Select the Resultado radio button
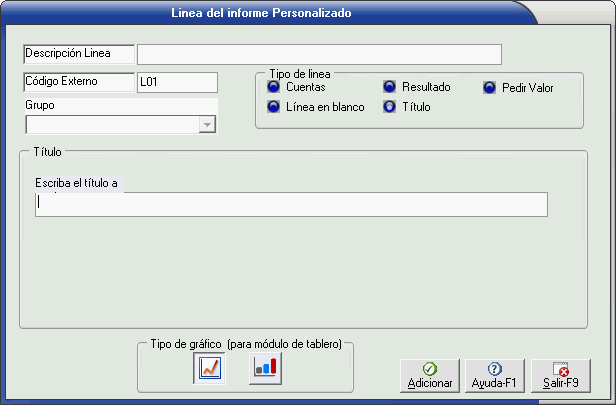 pos(390,87)
